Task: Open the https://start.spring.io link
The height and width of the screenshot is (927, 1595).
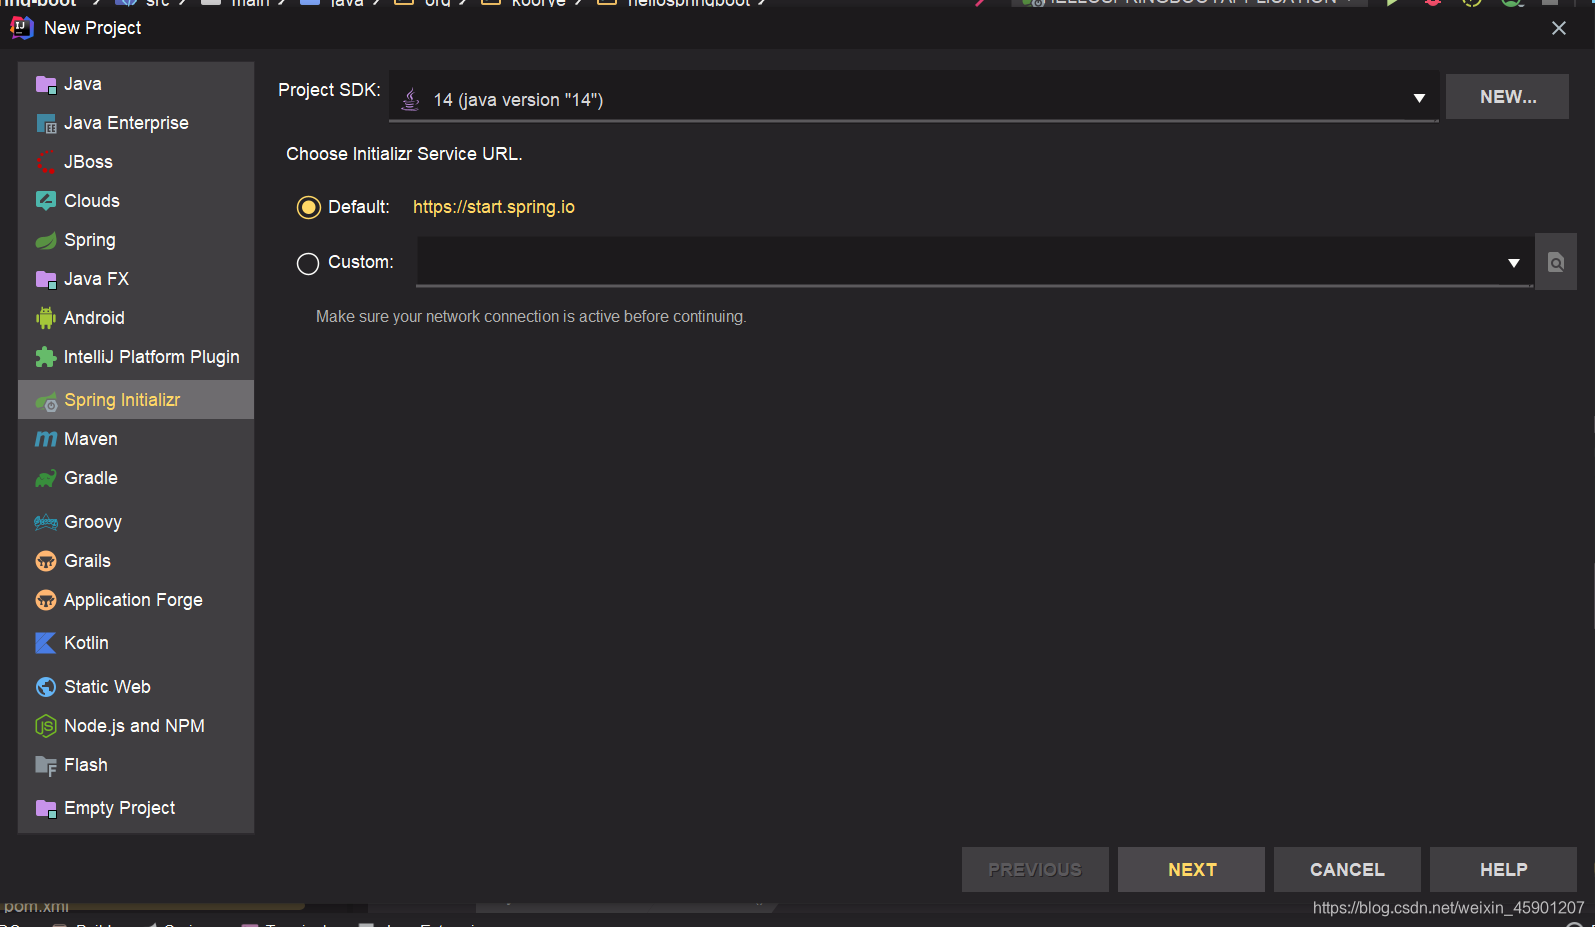Action: pos(494,207)
